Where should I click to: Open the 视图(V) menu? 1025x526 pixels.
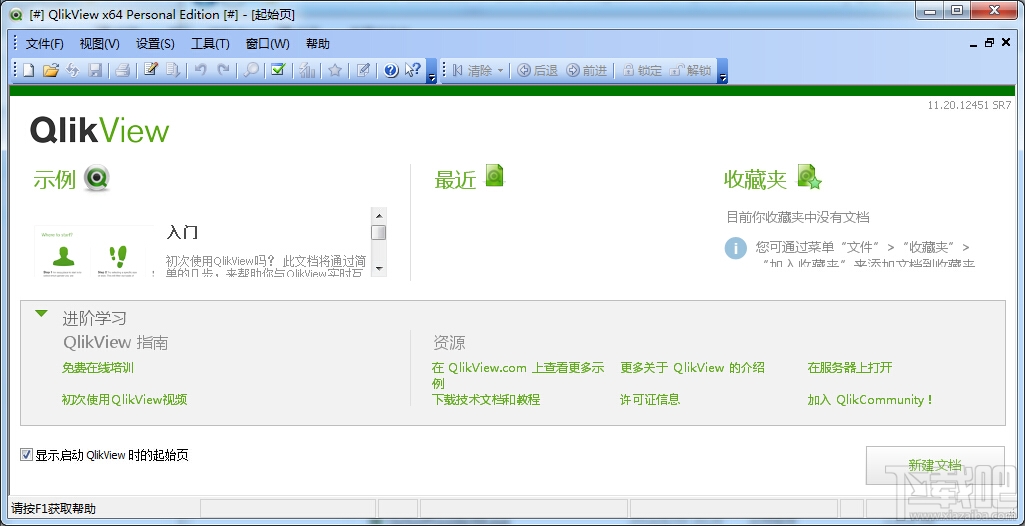(x=99, y=44)
